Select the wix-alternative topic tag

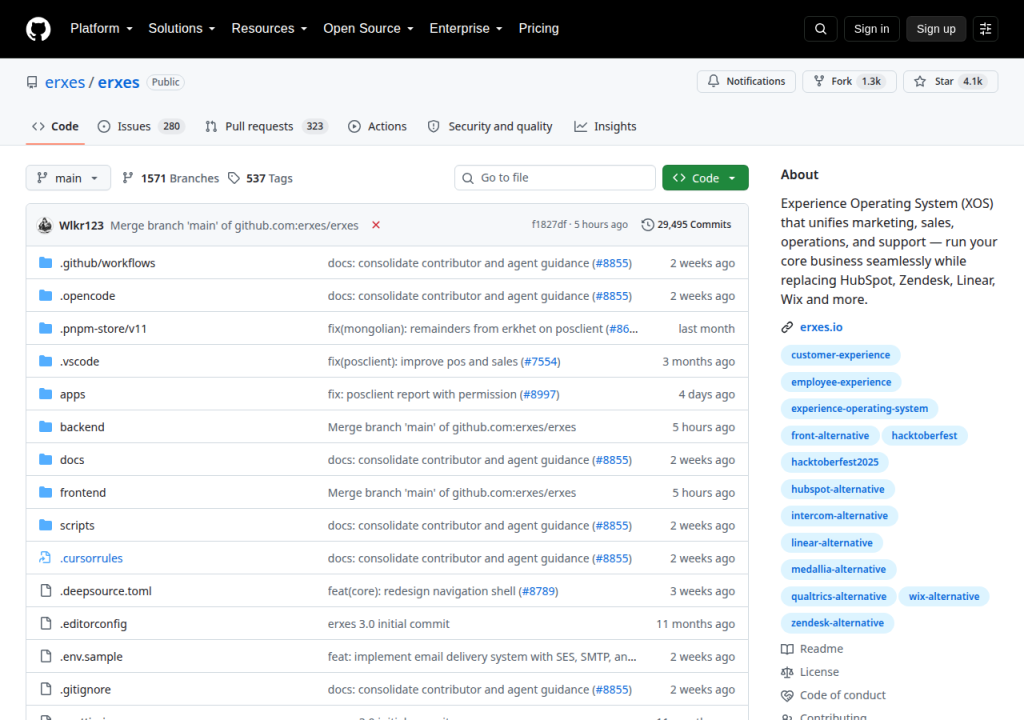pyautogui.click(x=944, y=597)
